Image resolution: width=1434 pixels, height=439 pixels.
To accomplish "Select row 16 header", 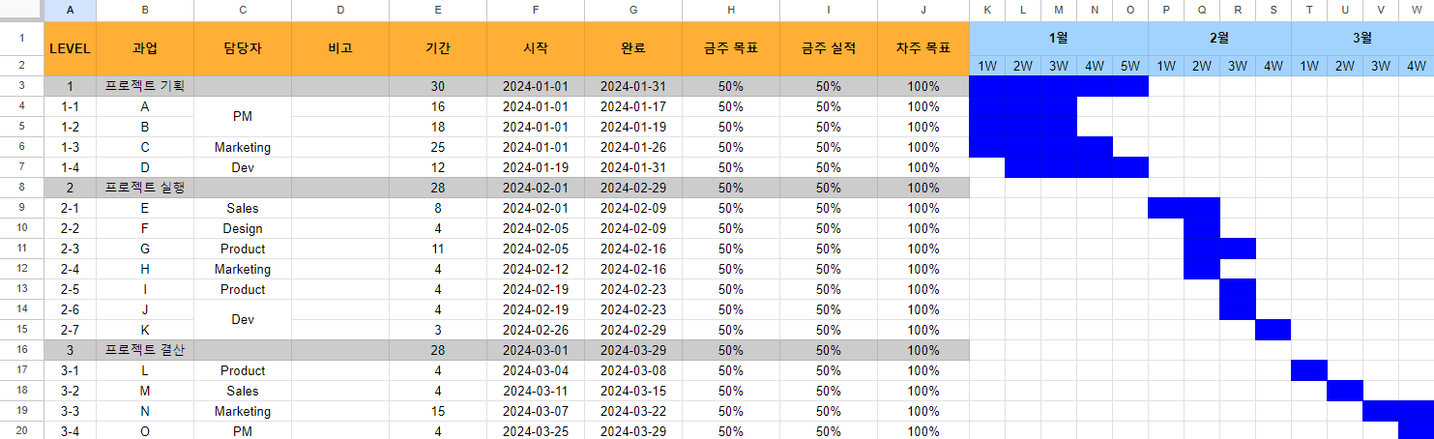I will (22, 350).
